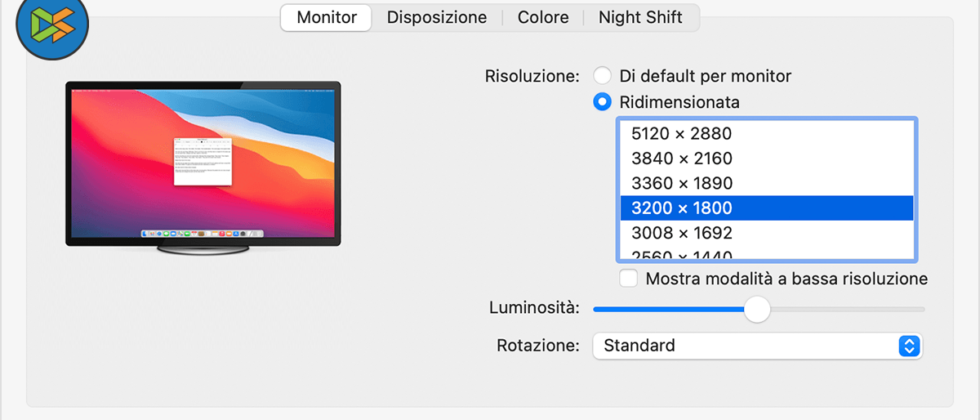Viewport: 980px width, 420px height.
Task: Enable 'Mostra modalità a bassa risoluzione' checkbox
Action: (629, 279)
